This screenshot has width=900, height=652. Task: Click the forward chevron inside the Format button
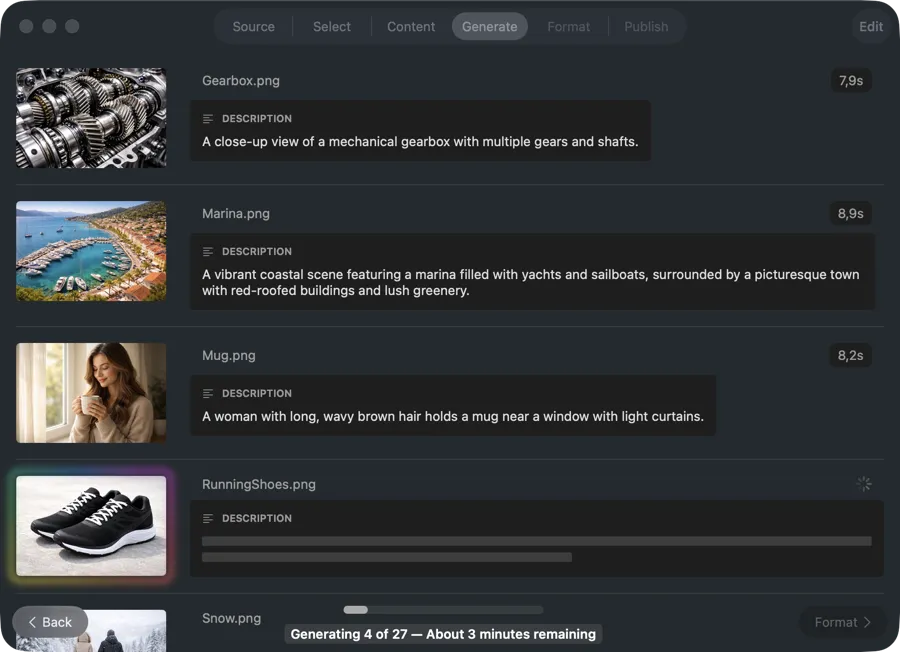[x=866, y=622]
